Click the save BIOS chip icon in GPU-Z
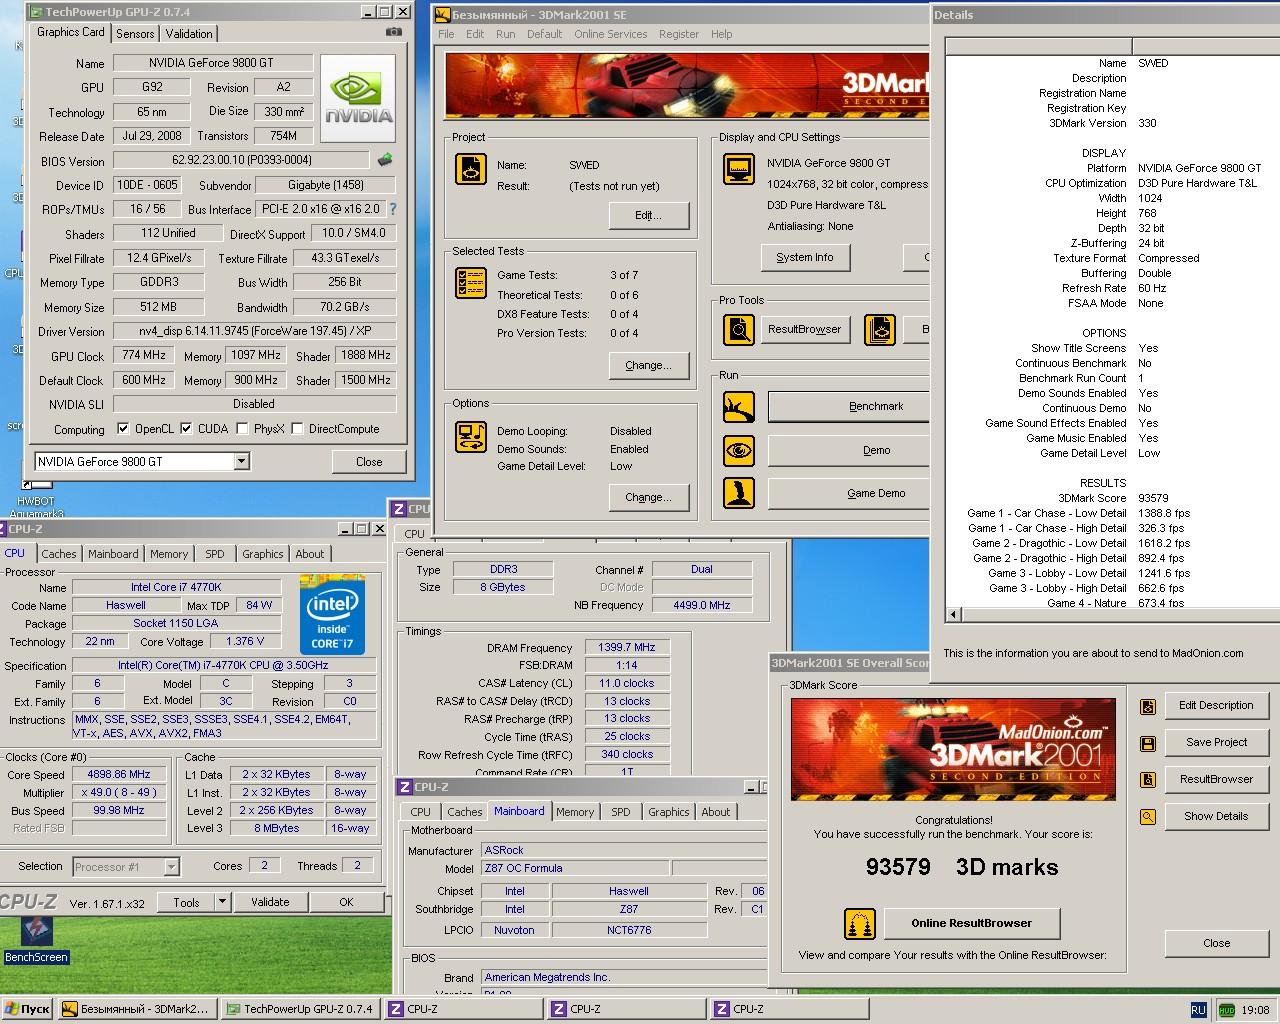This screenshot has height=1024, width=1280. click(385, 160)
